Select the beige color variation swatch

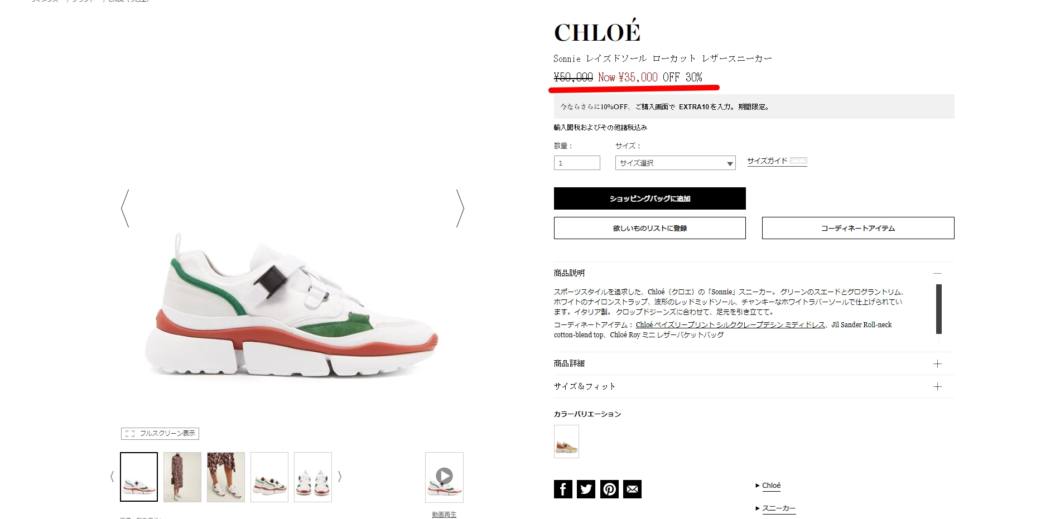tap(566, 441)
